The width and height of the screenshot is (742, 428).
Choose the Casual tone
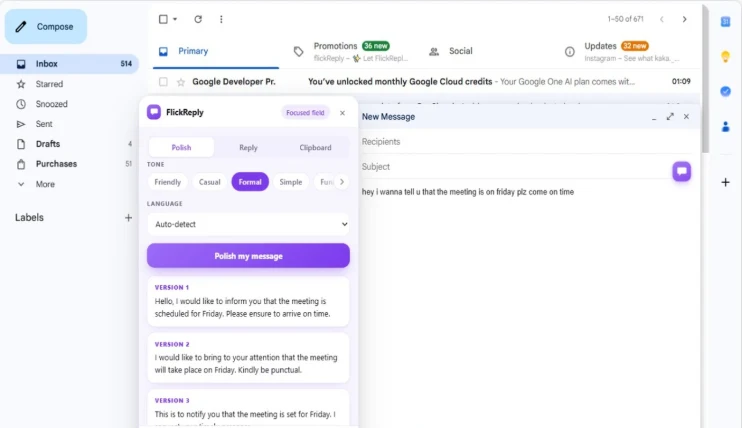209,182
